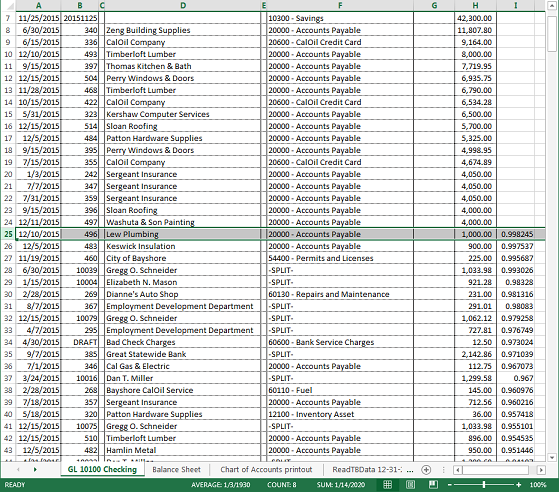Select column D header
This screenshot has height=492, width=559.
click(183, 5)
